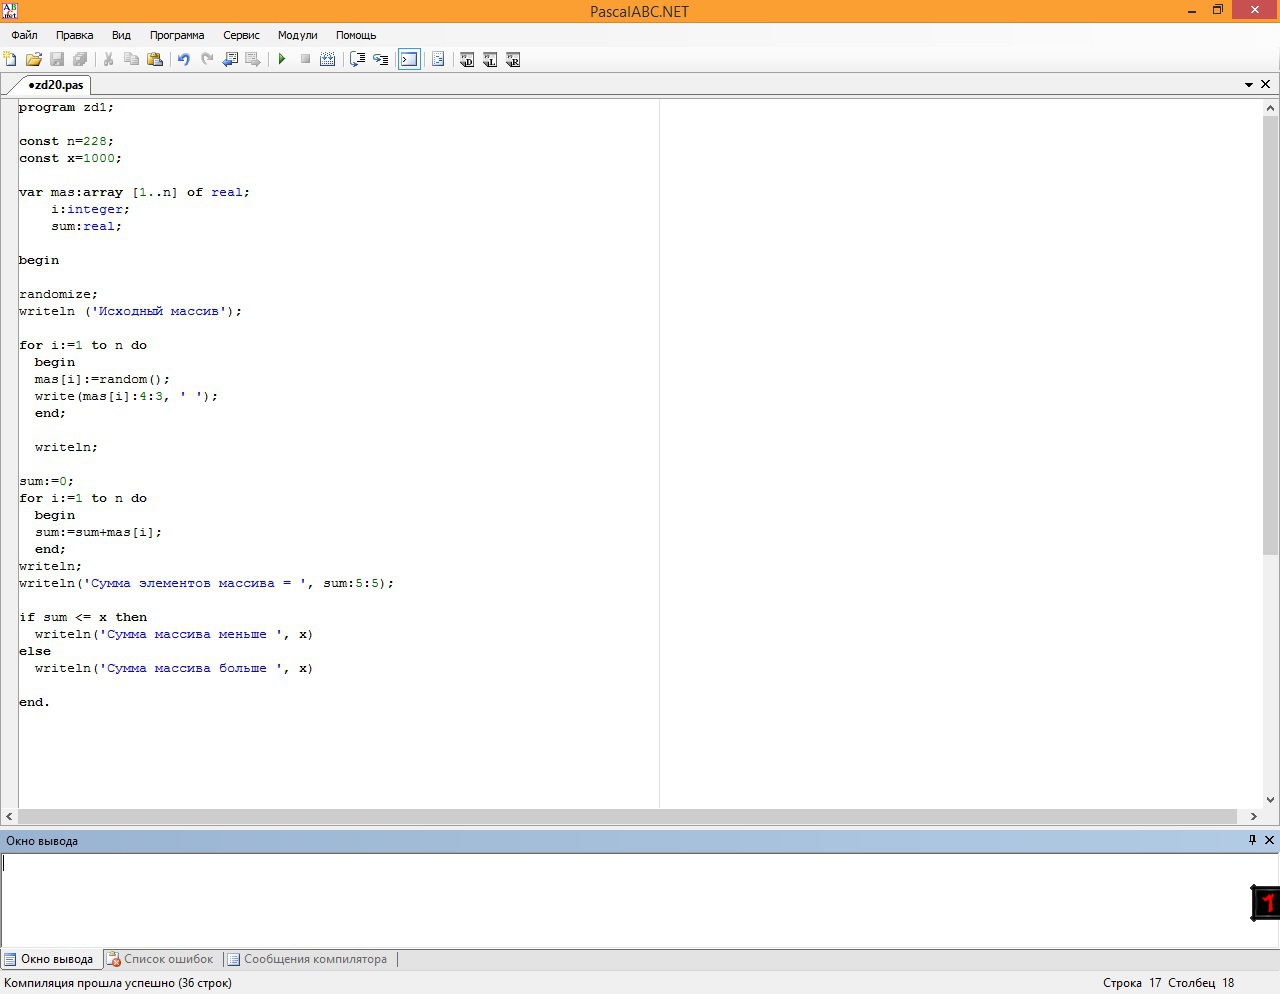Click the editor vertical scrollbar down arrow
This screenshot has height=994, width=1280.
tap(1271, 799)
